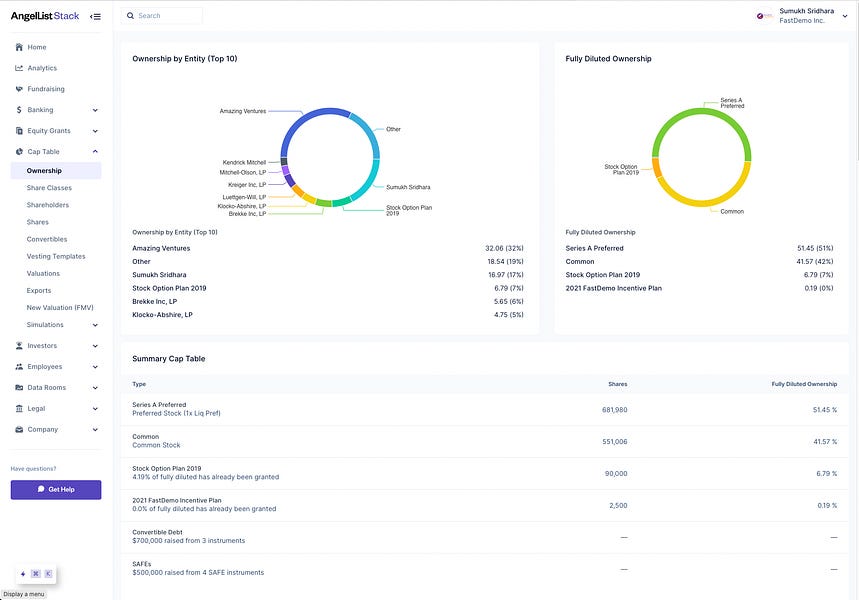
Task: Open the Exports page link
Action: click(39, 290)
